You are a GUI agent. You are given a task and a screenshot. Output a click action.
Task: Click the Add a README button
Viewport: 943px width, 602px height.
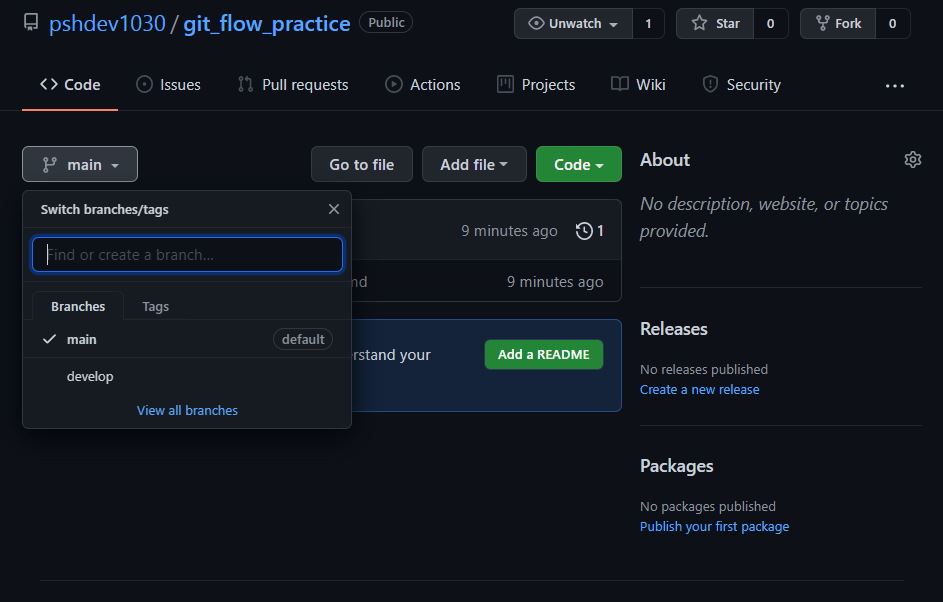pos(544,355)
